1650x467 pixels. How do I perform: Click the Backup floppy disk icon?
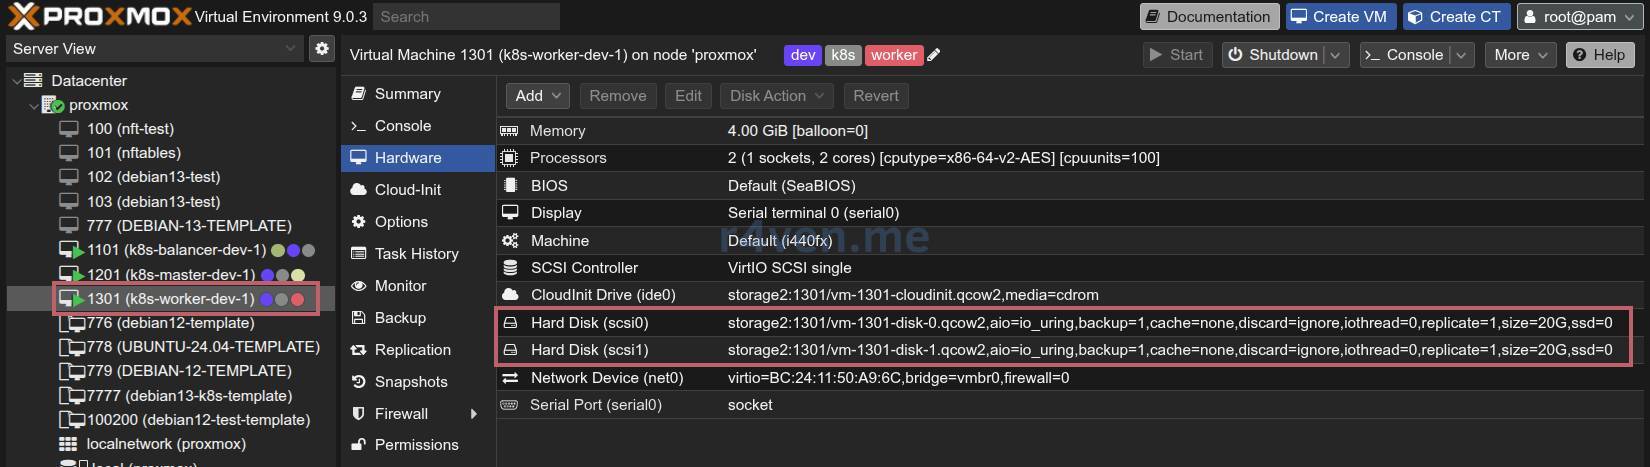point(358,318)
